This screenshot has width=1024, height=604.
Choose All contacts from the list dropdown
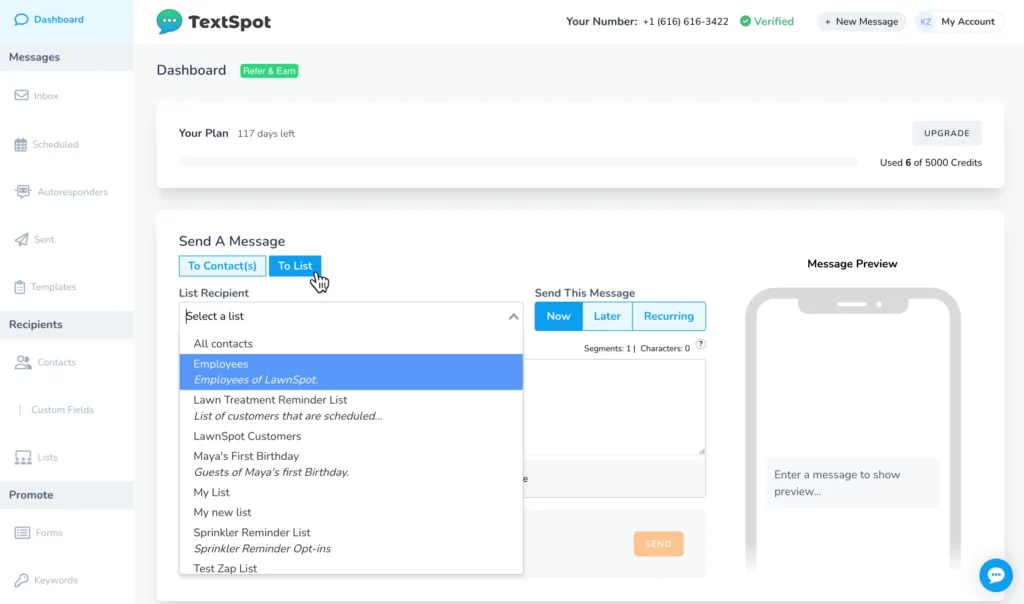[351, 343]
